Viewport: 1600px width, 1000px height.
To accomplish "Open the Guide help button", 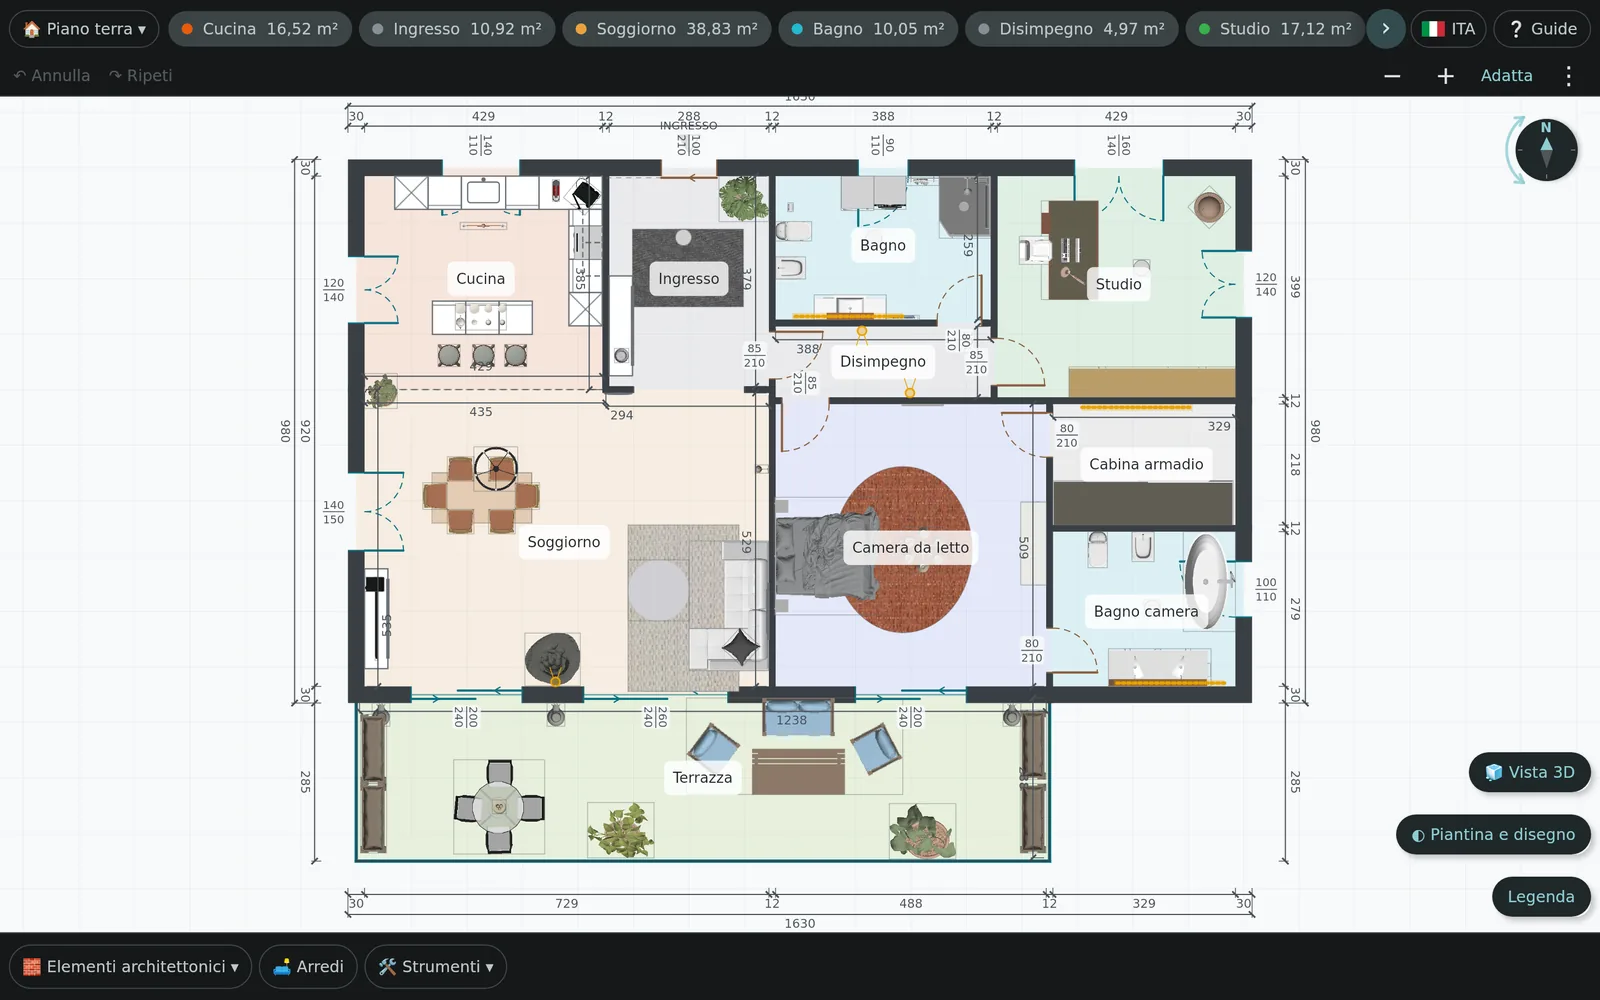I will coord(1542,29).
